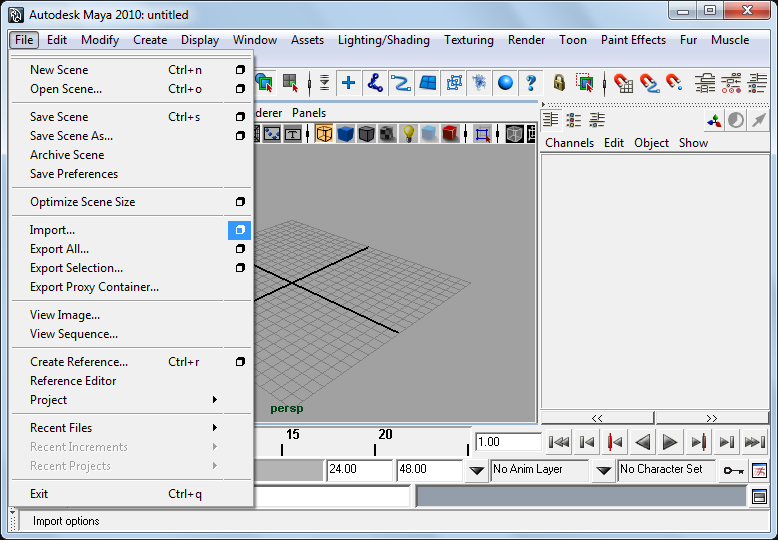Click isolate select icon in panel toolbar
This screenshot has width=778, height=540.
[482, 134]
